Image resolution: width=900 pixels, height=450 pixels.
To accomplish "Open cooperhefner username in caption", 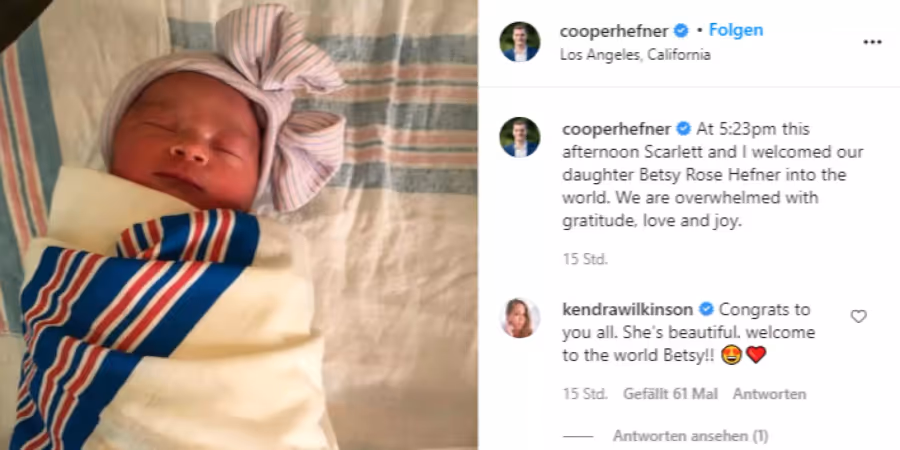I will click(x=616, y=129).
